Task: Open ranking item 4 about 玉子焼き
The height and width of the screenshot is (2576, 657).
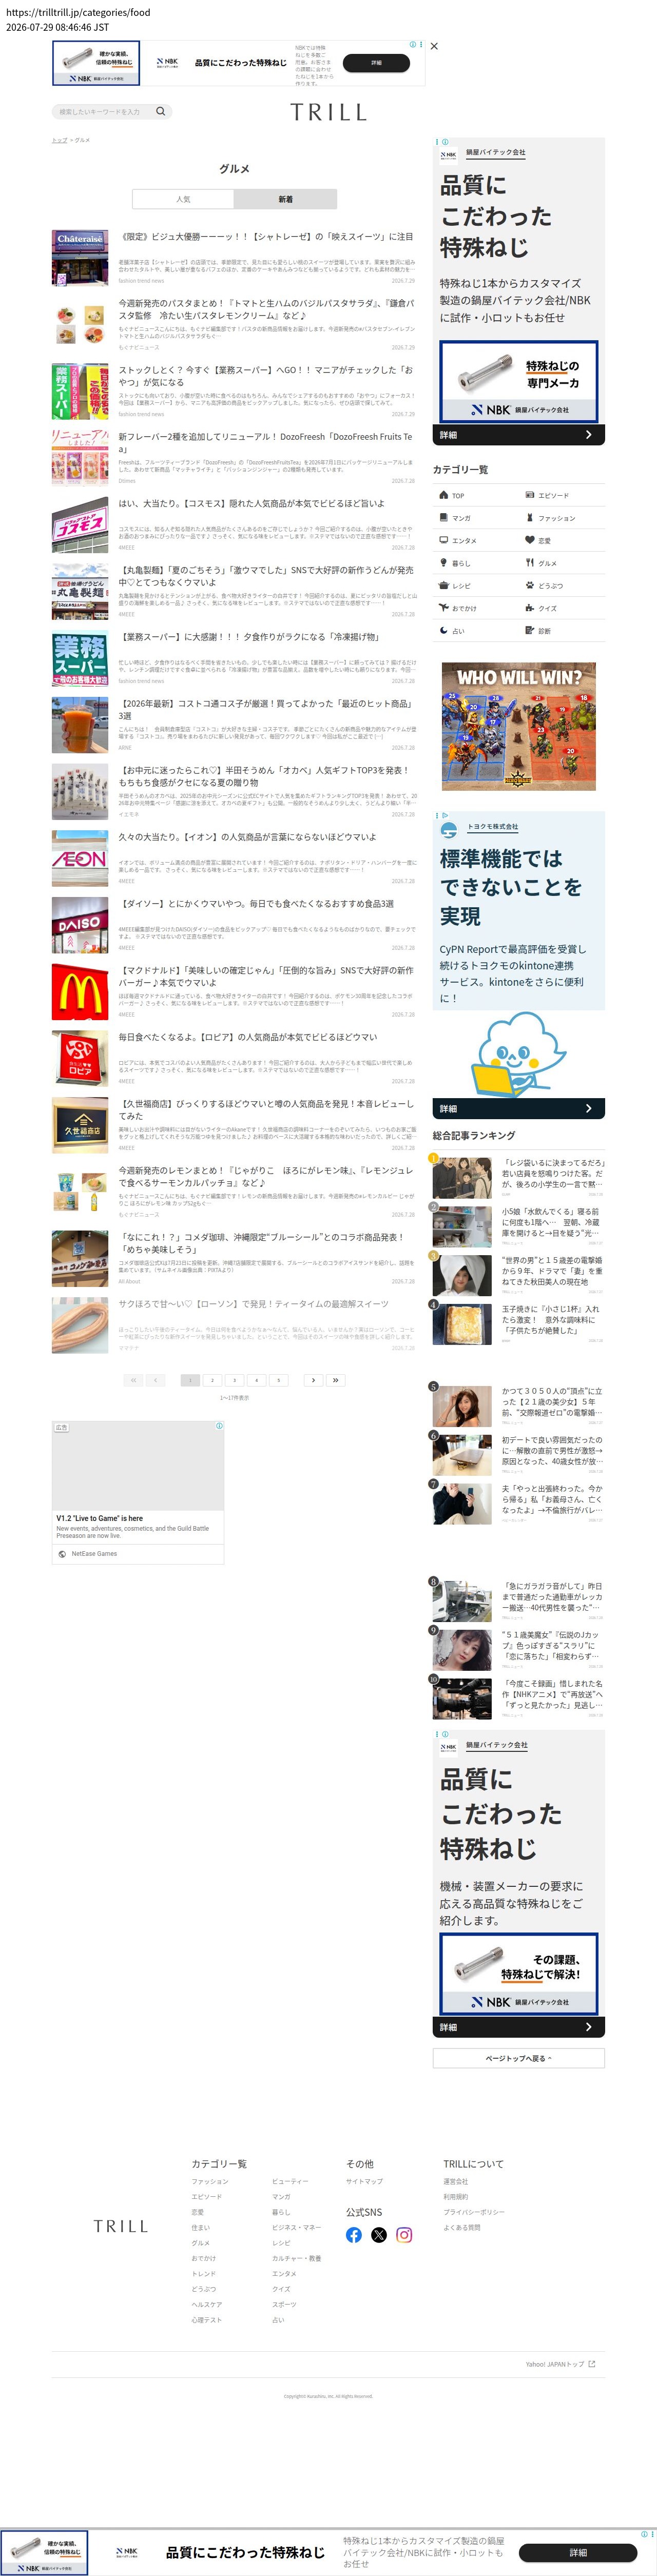Action: click(x=518, y=1323)
